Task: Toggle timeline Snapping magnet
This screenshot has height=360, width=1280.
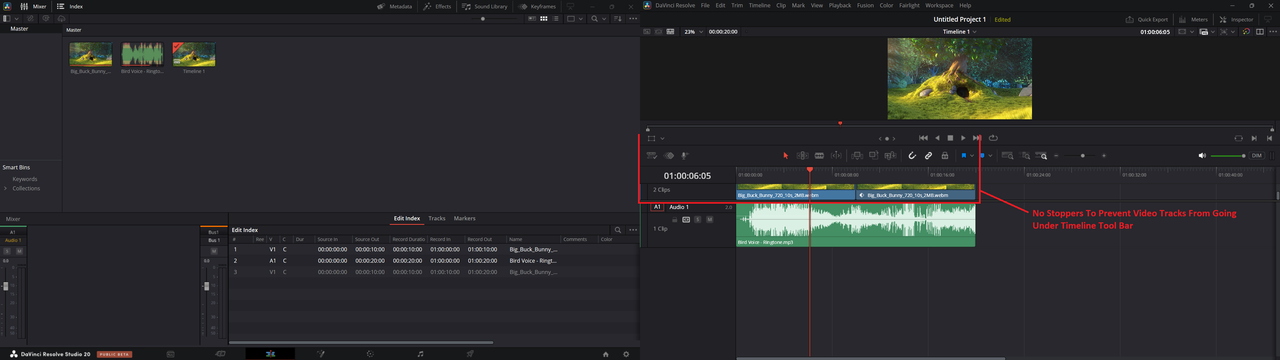Action: point(912,155)
